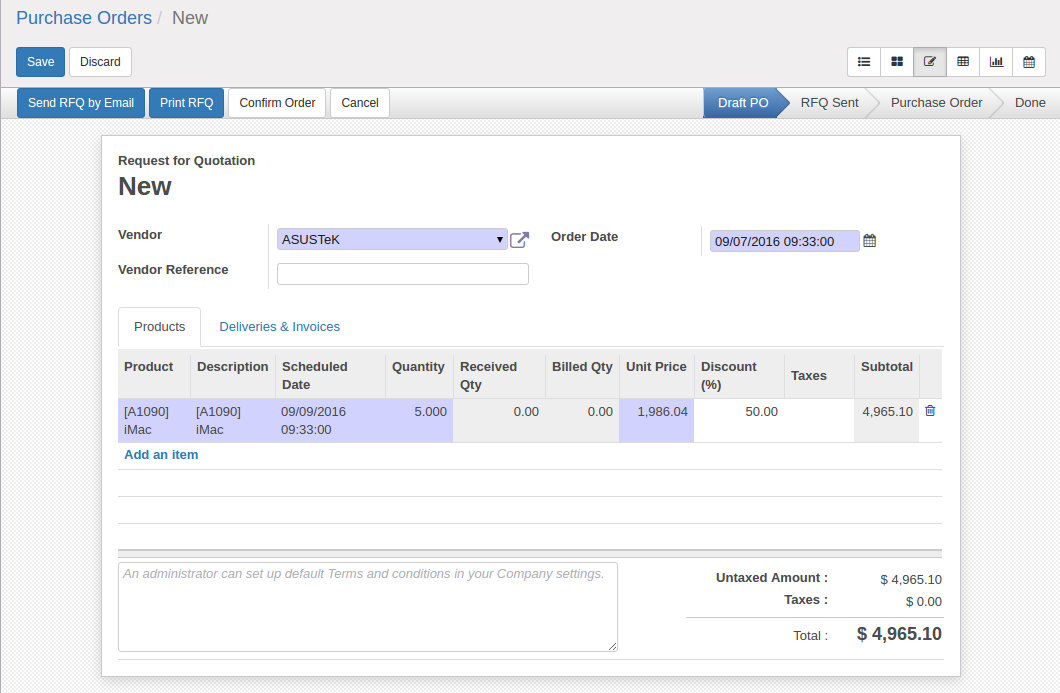Select the form edit view icon
Image resolution: width=1060 pixels, height=693 pixels.
(x=930, y=61)
